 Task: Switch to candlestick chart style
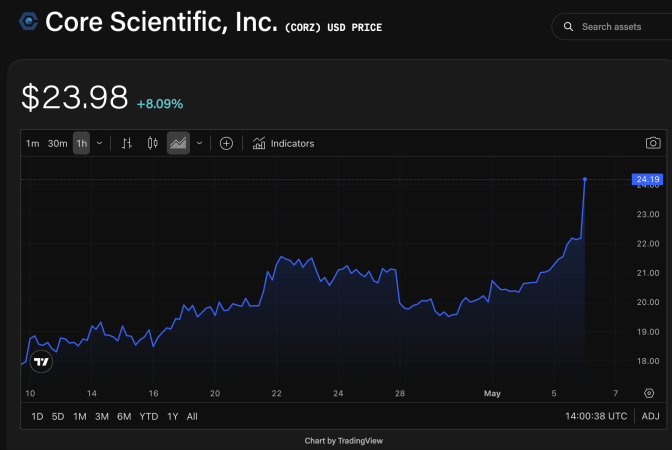click(x=153, y=144)
